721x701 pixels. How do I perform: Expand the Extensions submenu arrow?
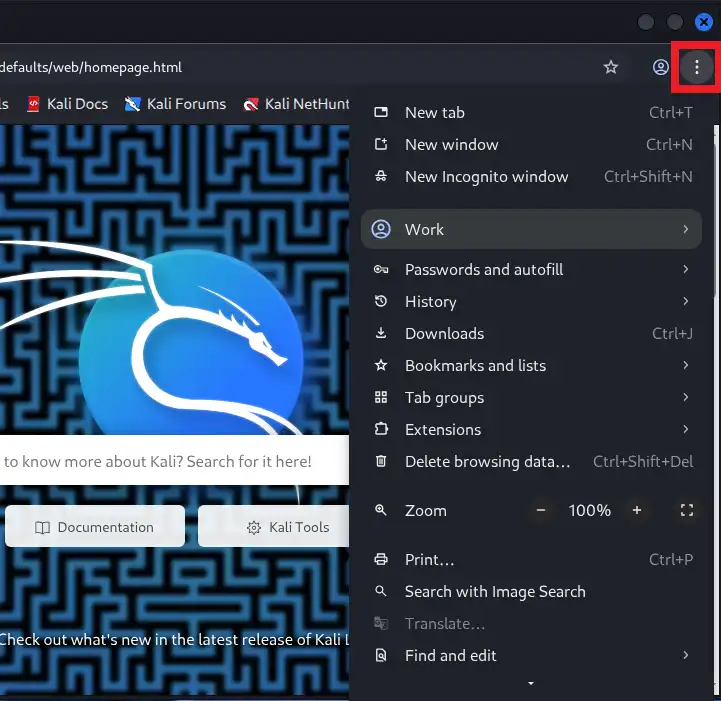[686, 429]
